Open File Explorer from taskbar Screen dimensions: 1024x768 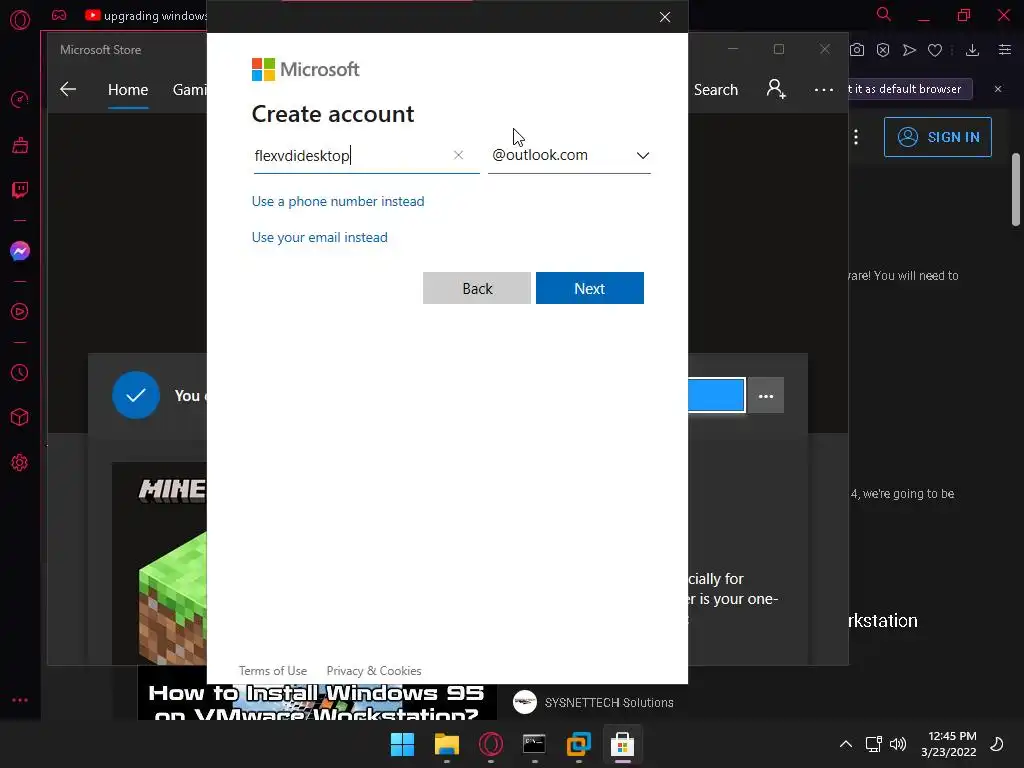pyautogui.click(x=447, y=744)
